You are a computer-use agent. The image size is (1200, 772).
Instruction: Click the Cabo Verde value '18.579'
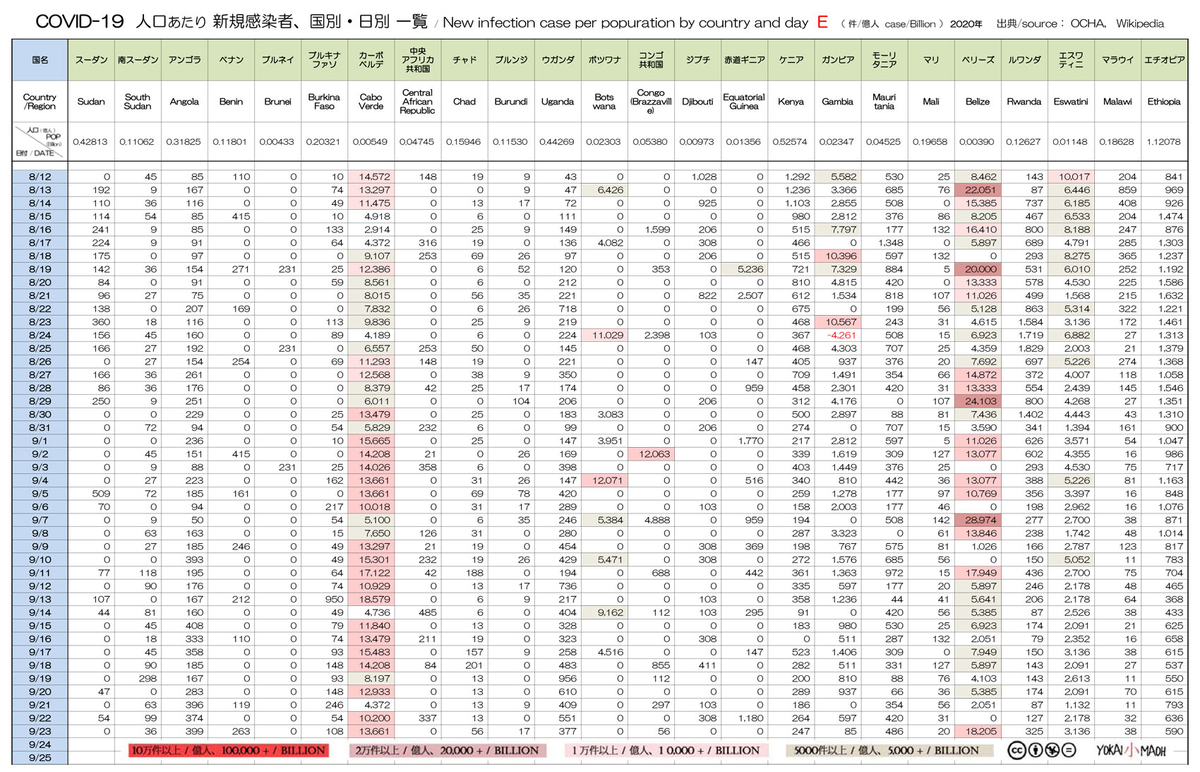coord(373,599)
